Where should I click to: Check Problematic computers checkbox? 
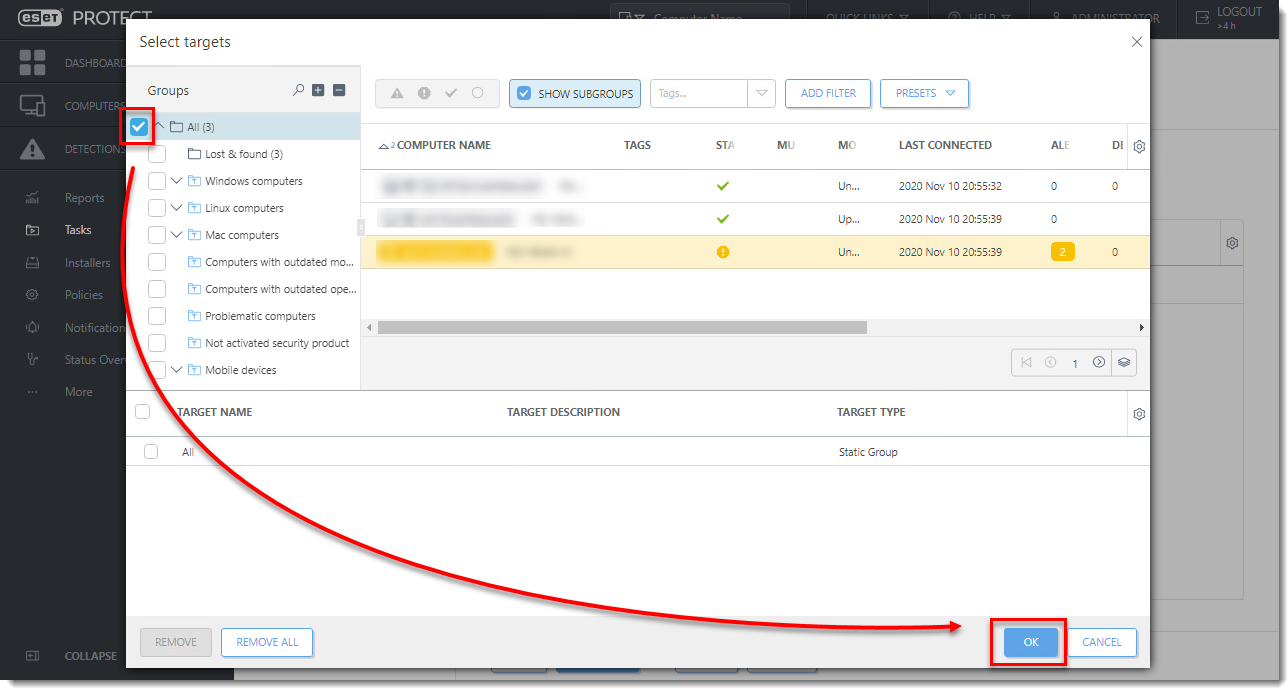(157, 316)
